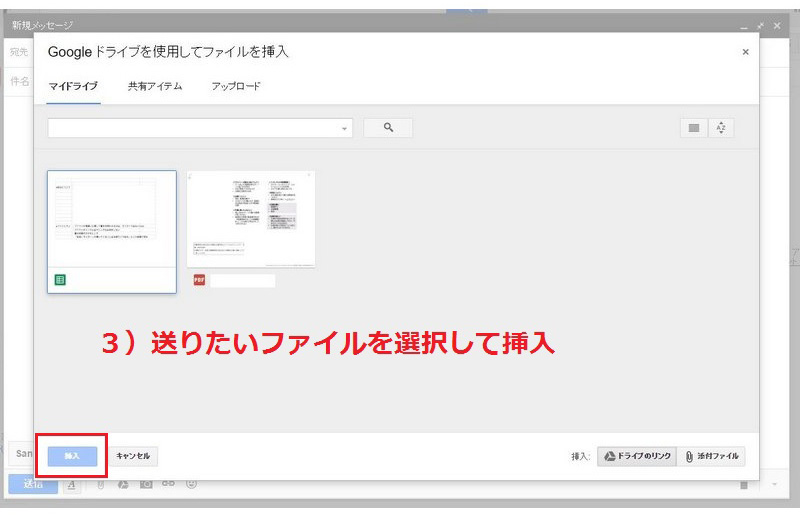The image size is (800, 519).
Task: Click the magnifying glass search button
Action: 388,128
